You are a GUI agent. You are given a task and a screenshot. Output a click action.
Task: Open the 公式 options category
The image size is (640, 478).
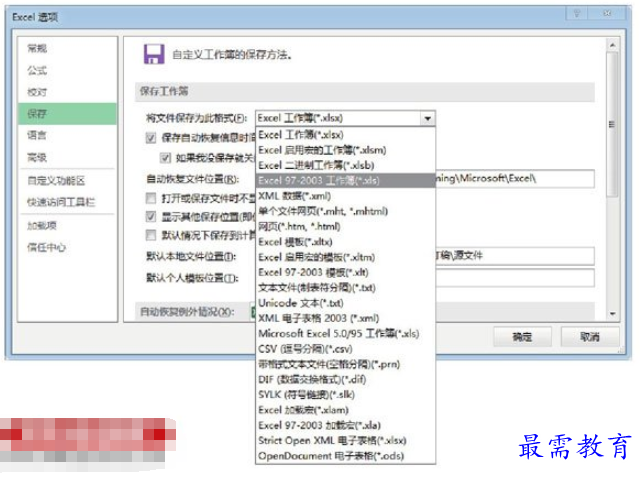tap(67, 70)
